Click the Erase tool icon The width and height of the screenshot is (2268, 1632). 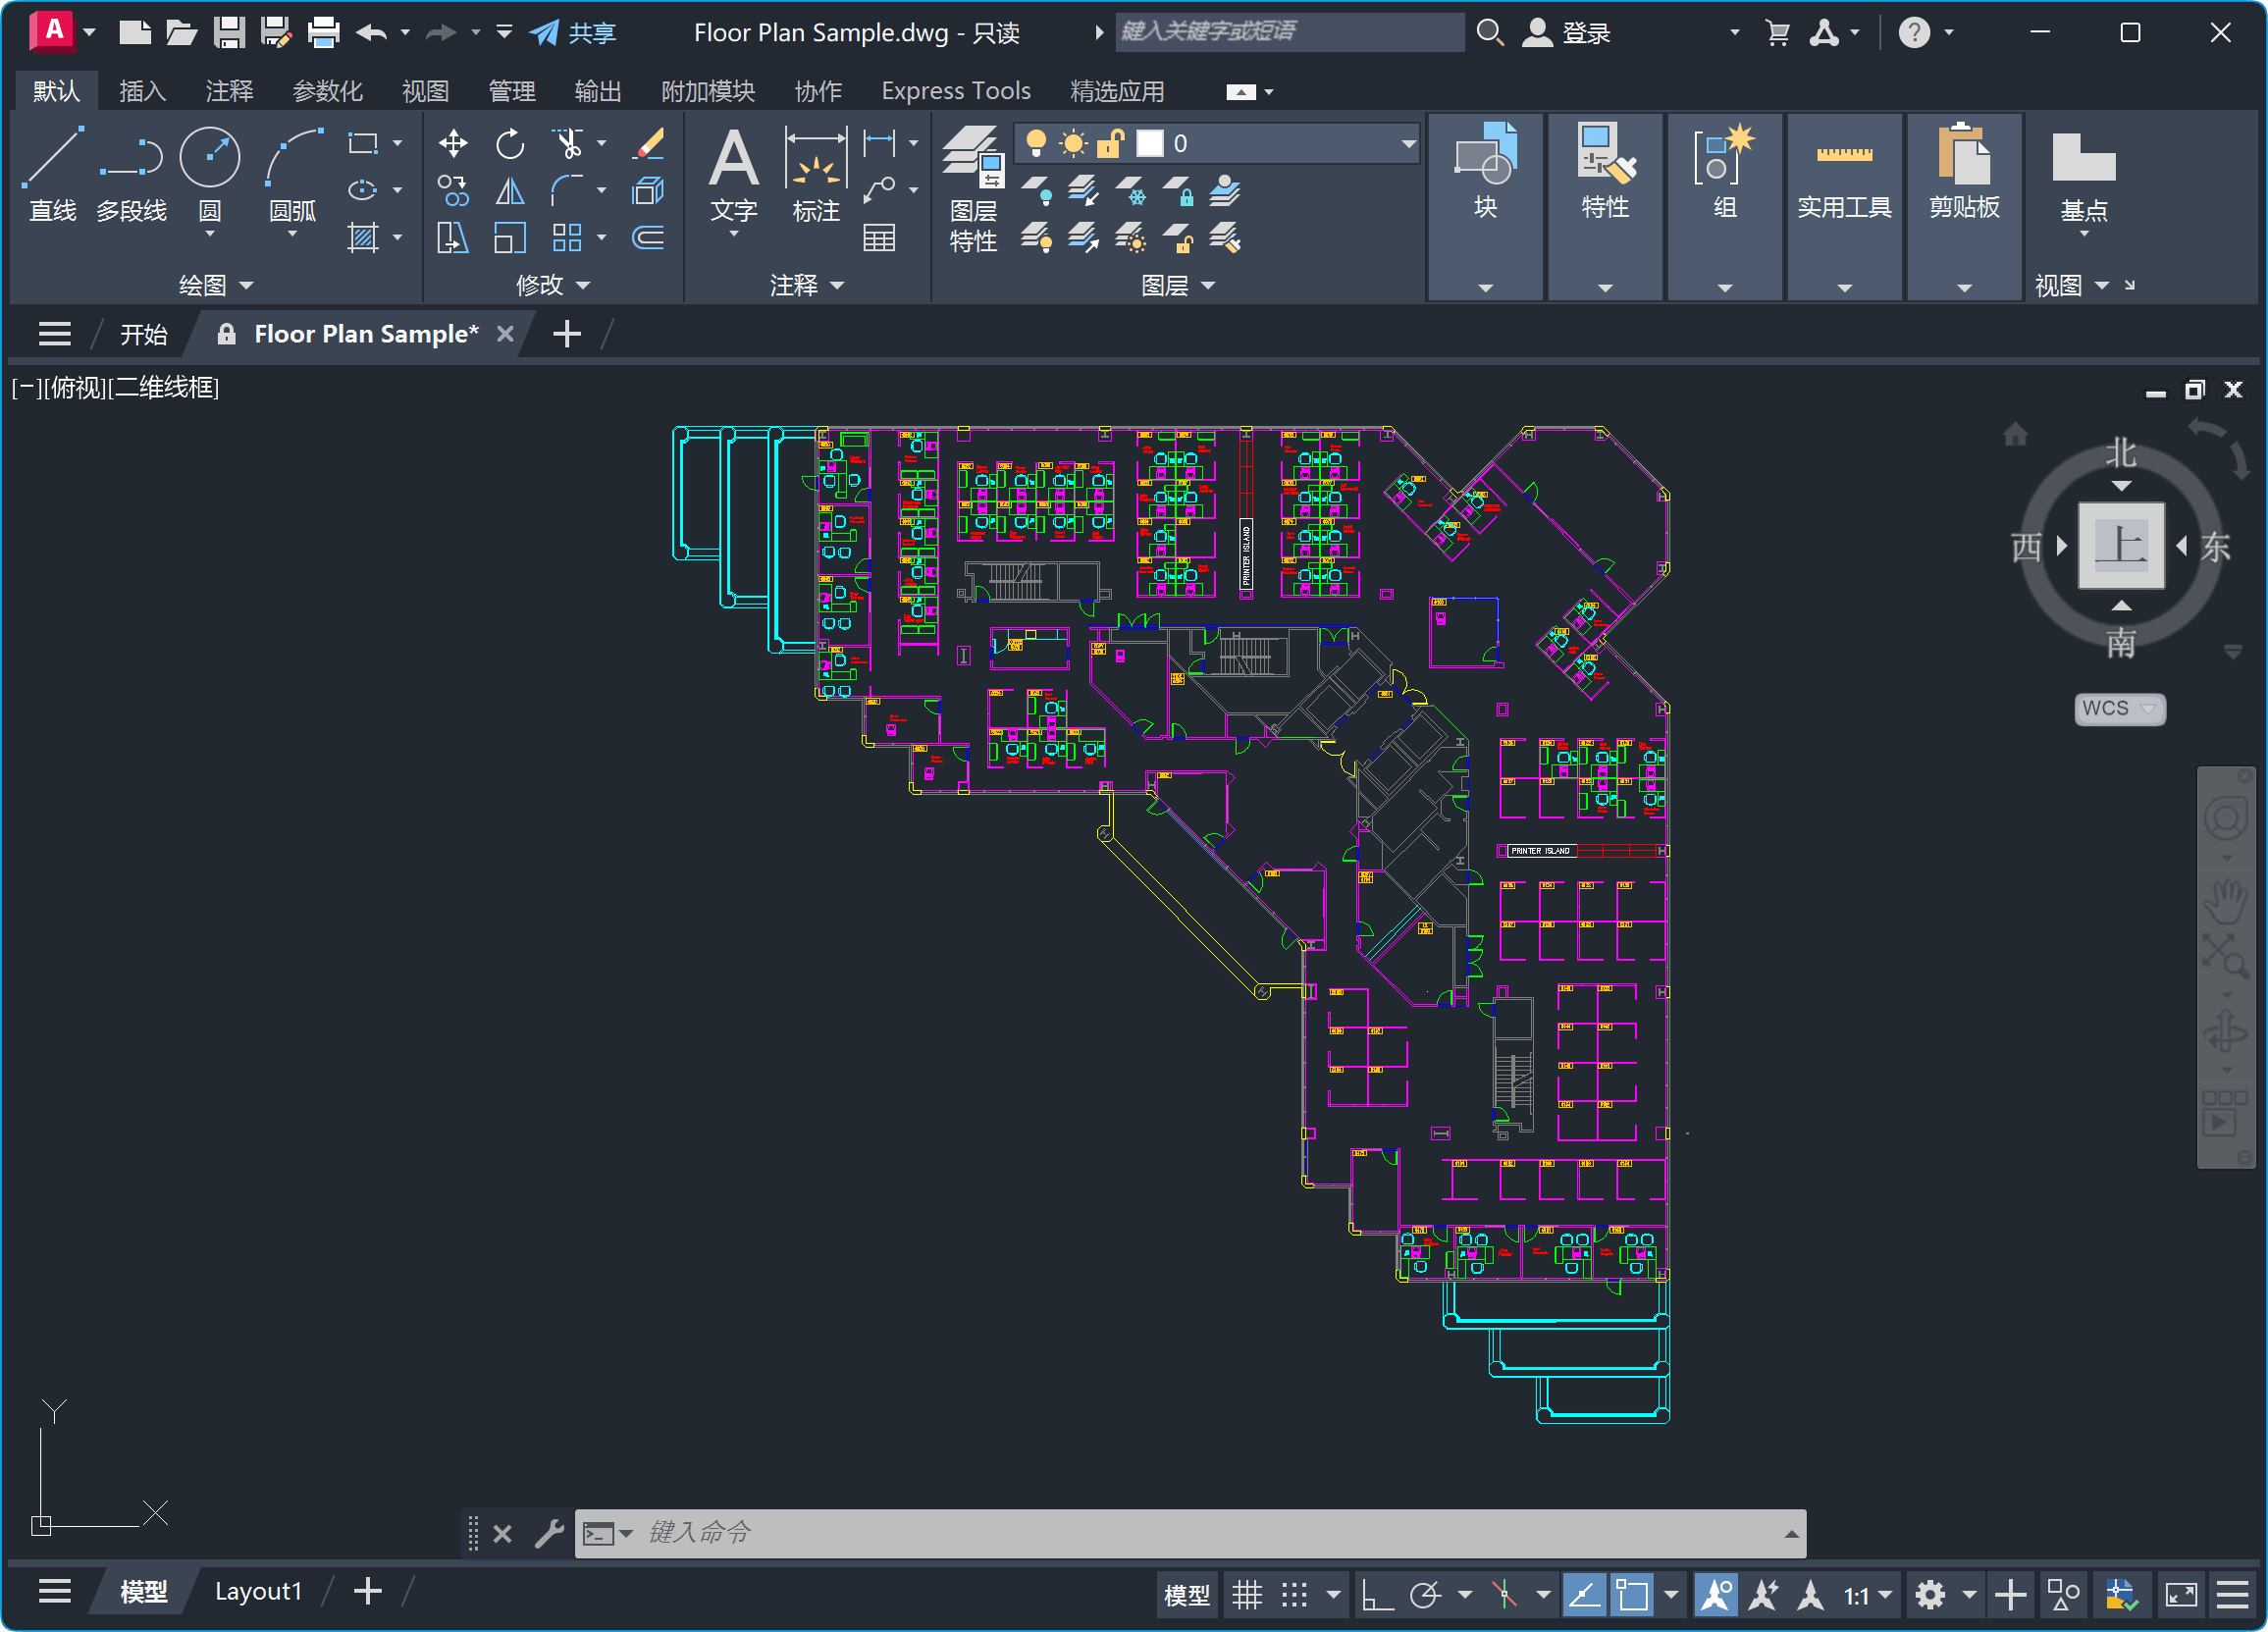(x=649, y=143)
